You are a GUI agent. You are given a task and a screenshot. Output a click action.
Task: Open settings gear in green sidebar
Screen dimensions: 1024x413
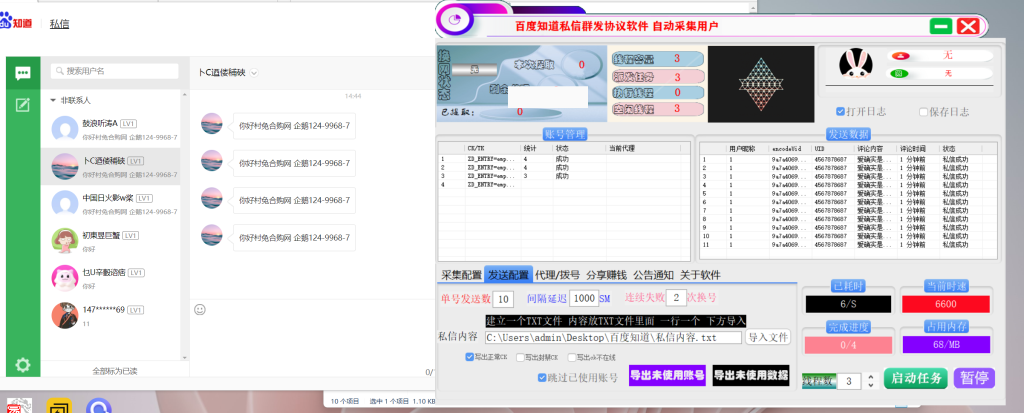(x=21, y=365)
